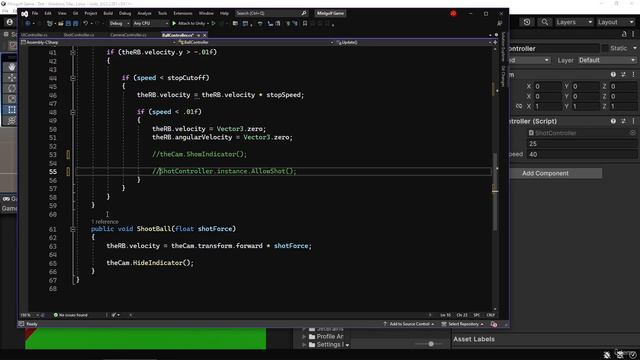Click the bookmark toolbar icon
640x360 pixels.
pyautogui.click(x=305, y=24)
